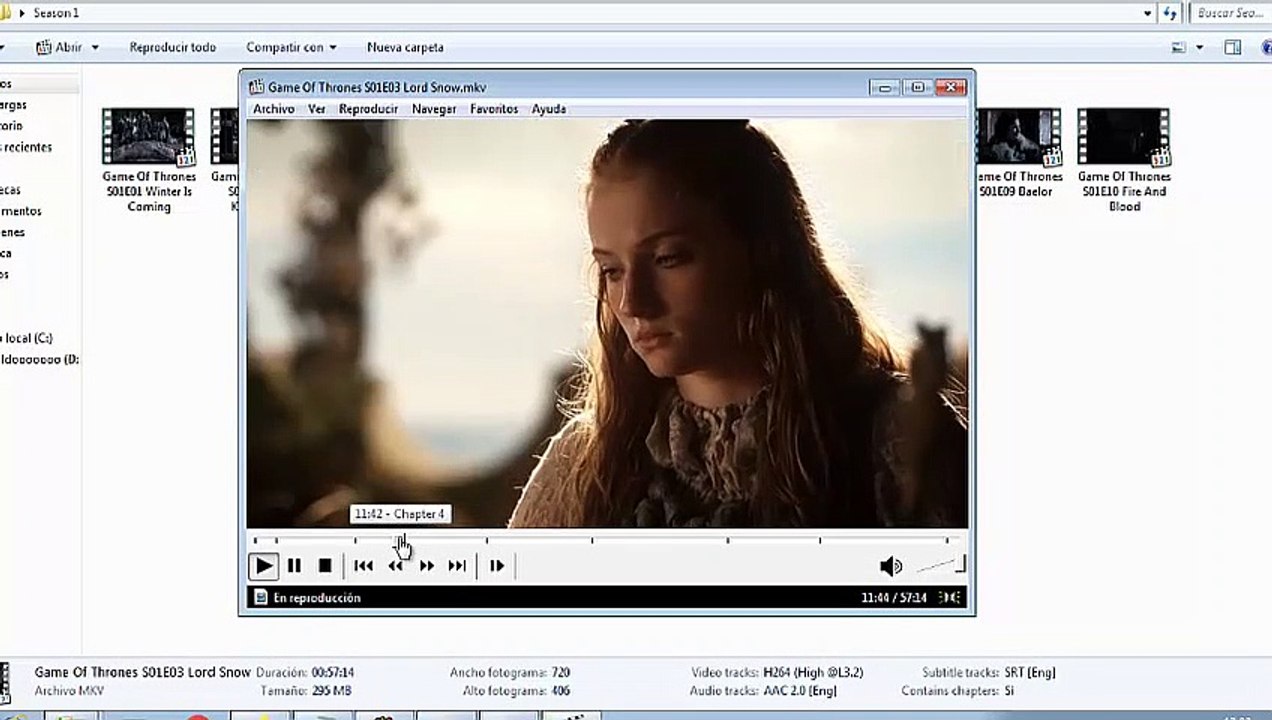
Task: Click the seek bar near Chapter 4
Action: (400, 541)
